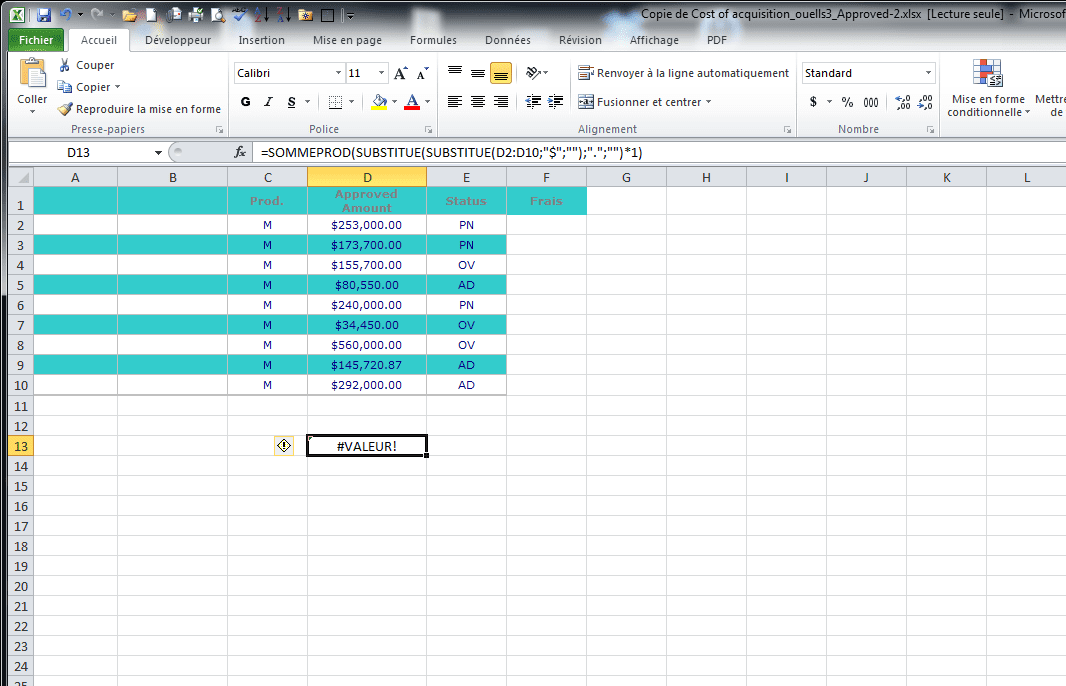
Task: Open the error warning icon beside cell D13
Action: [x=284, y=446]
